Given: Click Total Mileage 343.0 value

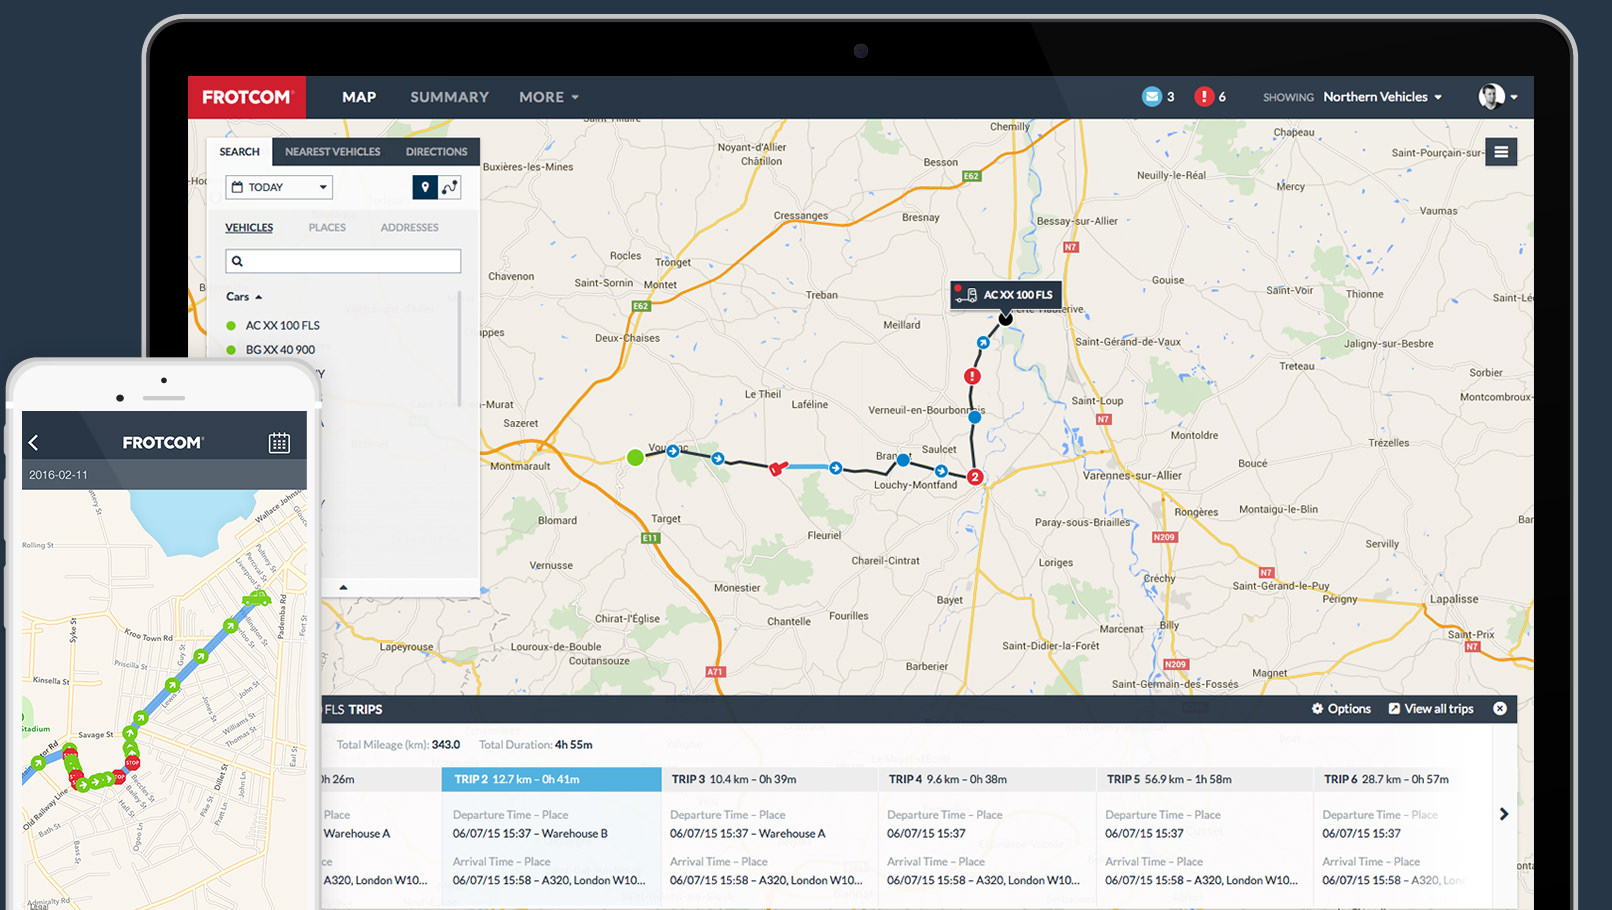Looking at the screenshot, I should coord(446,745).
